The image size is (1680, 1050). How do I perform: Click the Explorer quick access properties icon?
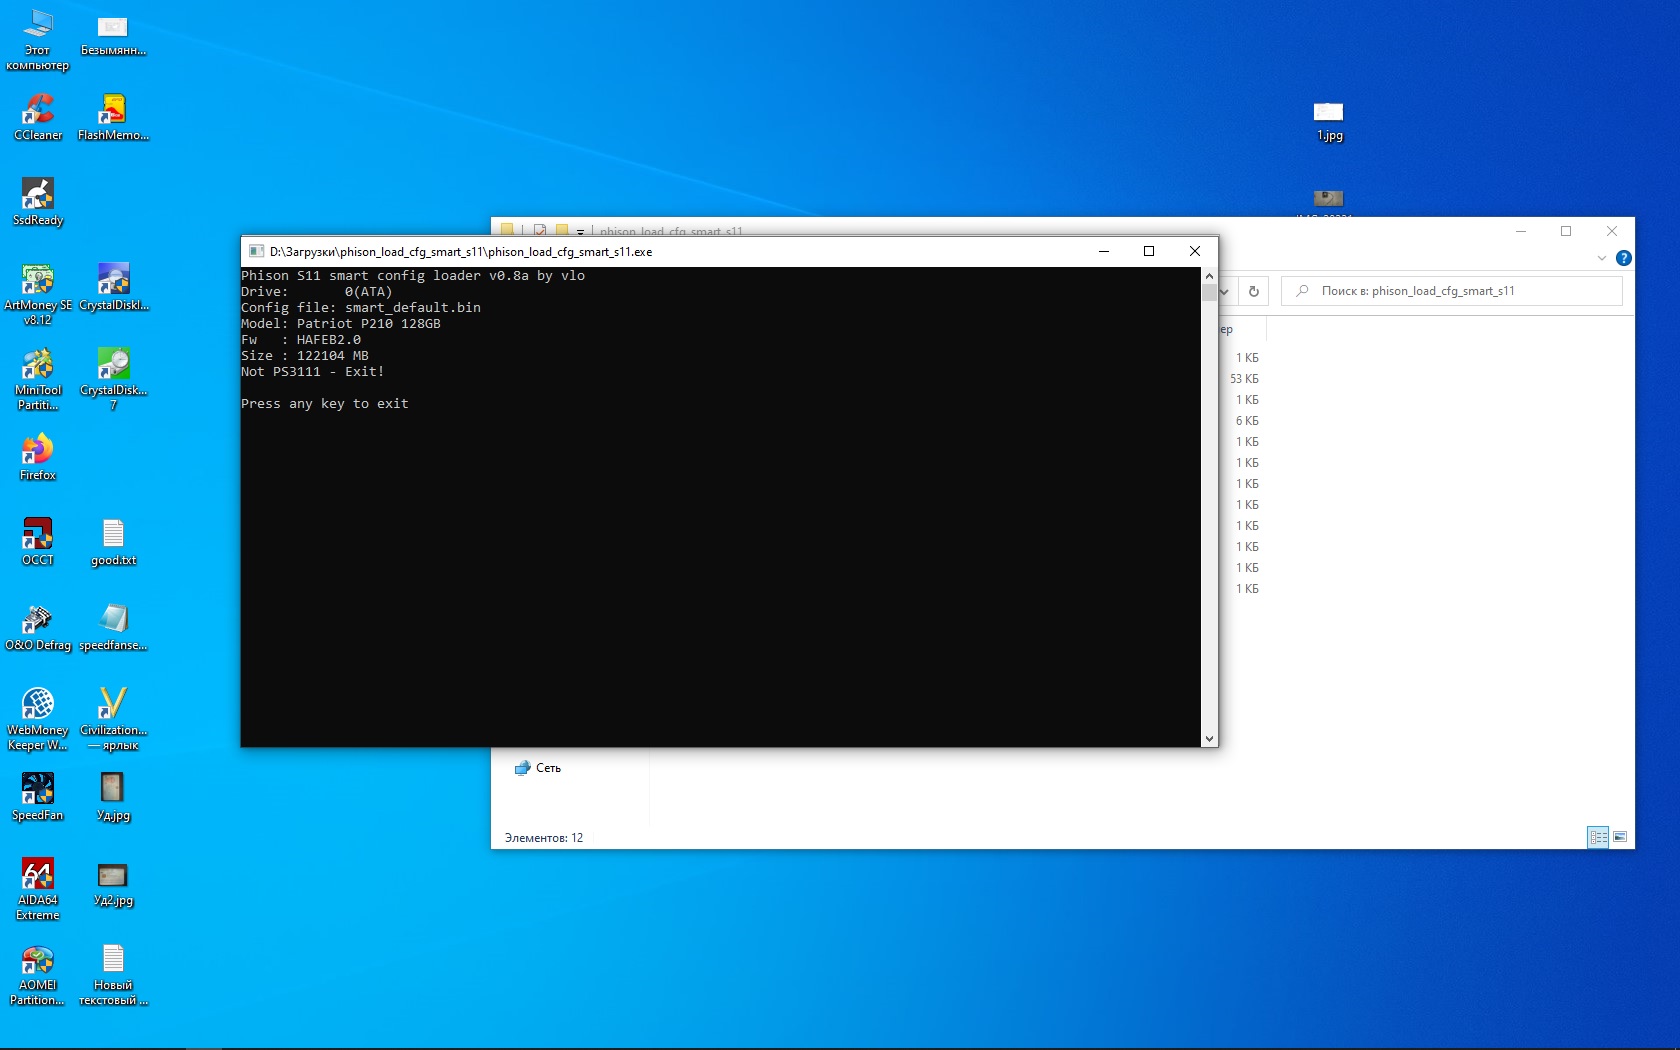tap(540, 231)
